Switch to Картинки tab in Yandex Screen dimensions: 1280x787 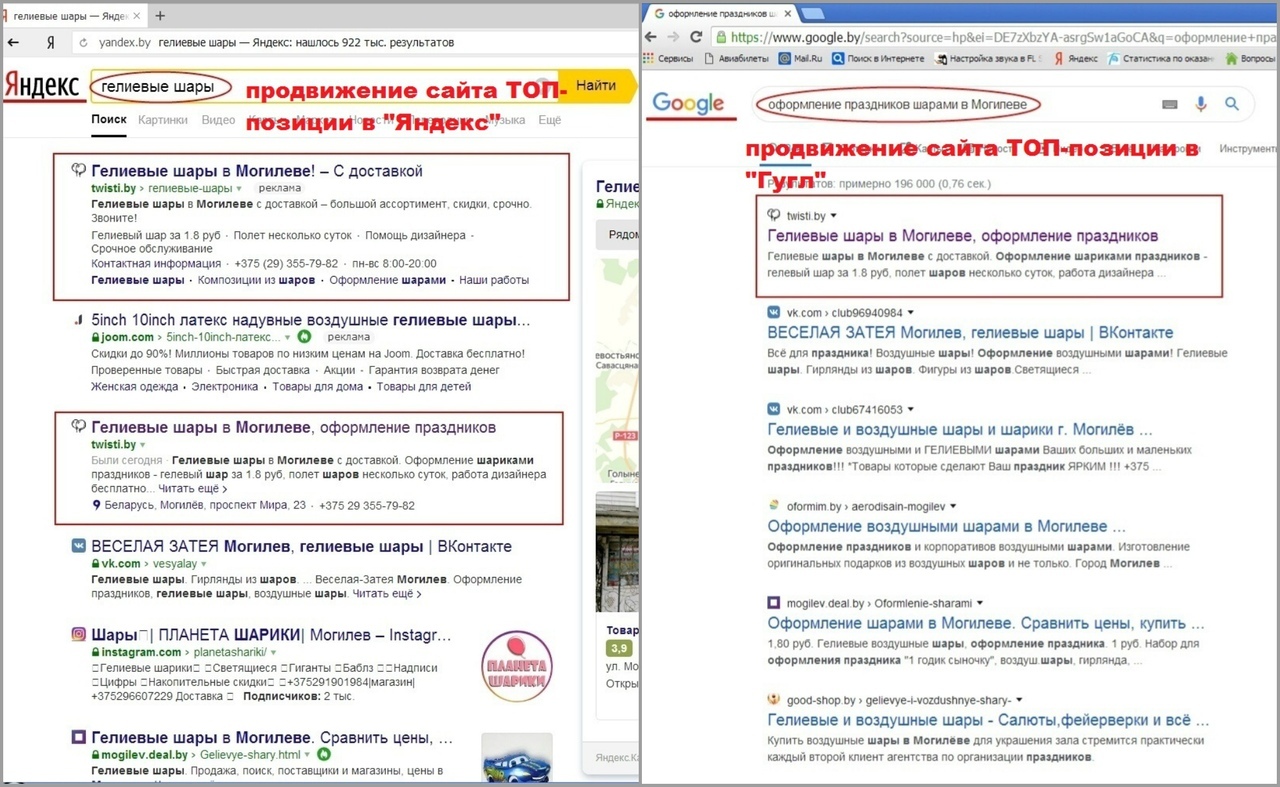pyautogui.click(x=163, y=120)
